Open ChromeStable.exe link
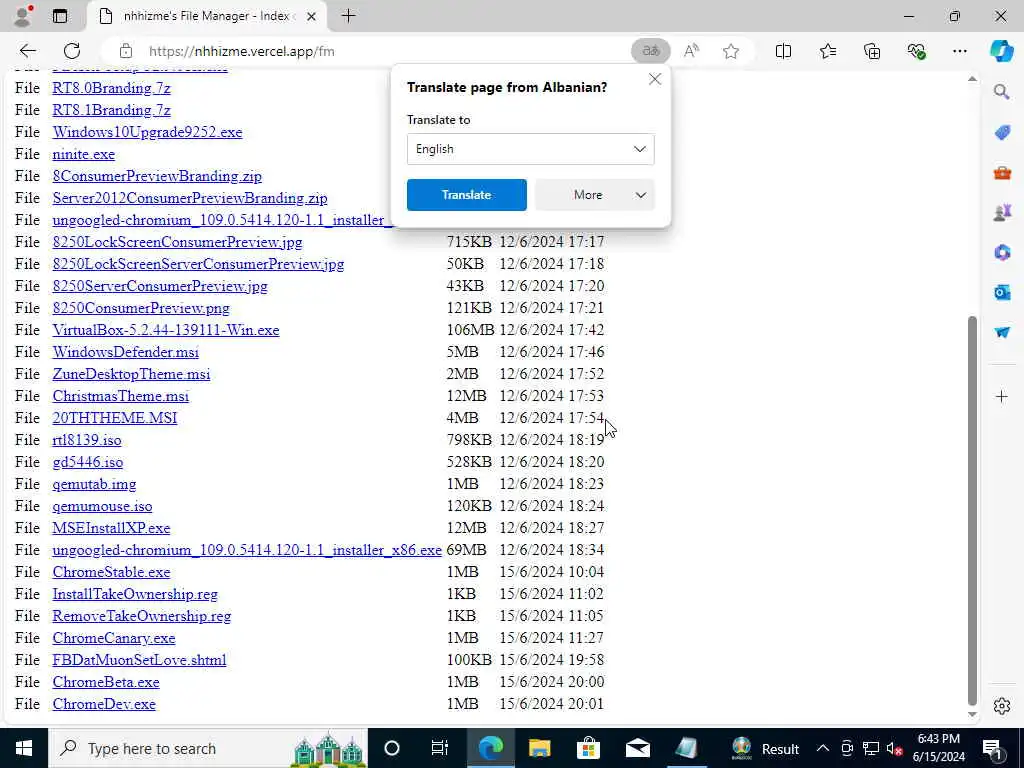Screen dimensions: 1024x768 tap(112, 572)
